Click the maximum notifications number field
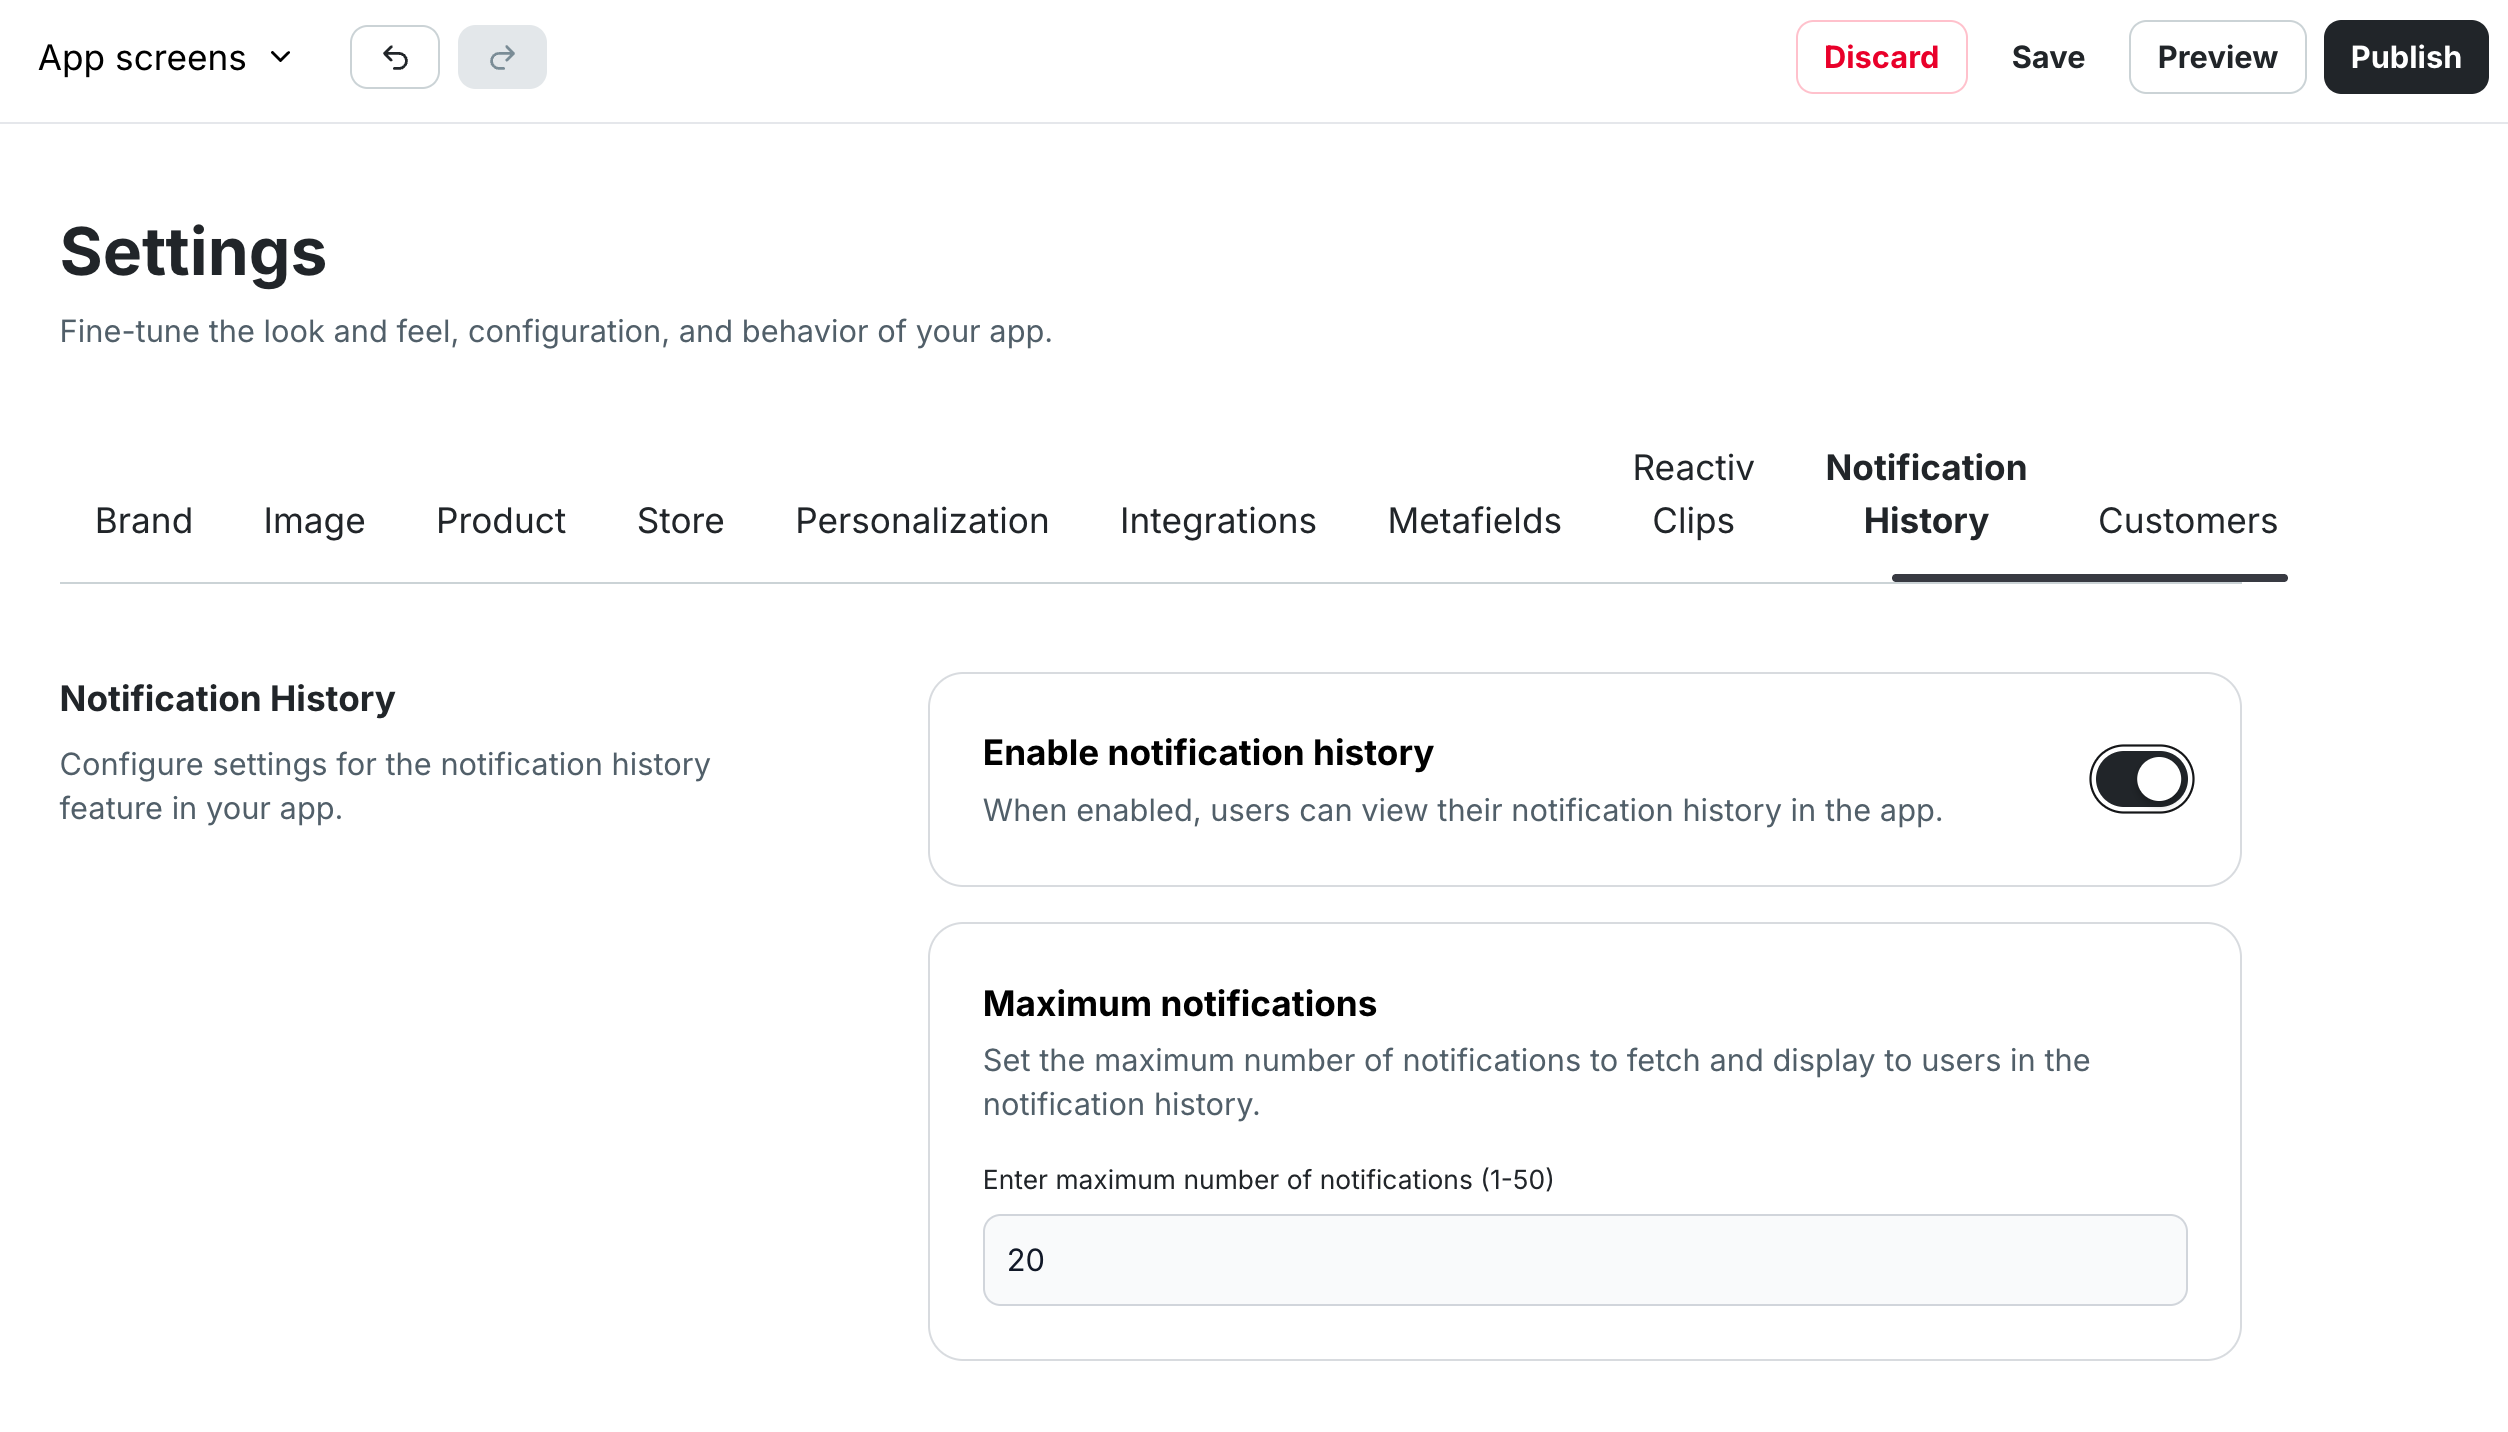The image size is (2508, 1432). tap(1585, 1260)
